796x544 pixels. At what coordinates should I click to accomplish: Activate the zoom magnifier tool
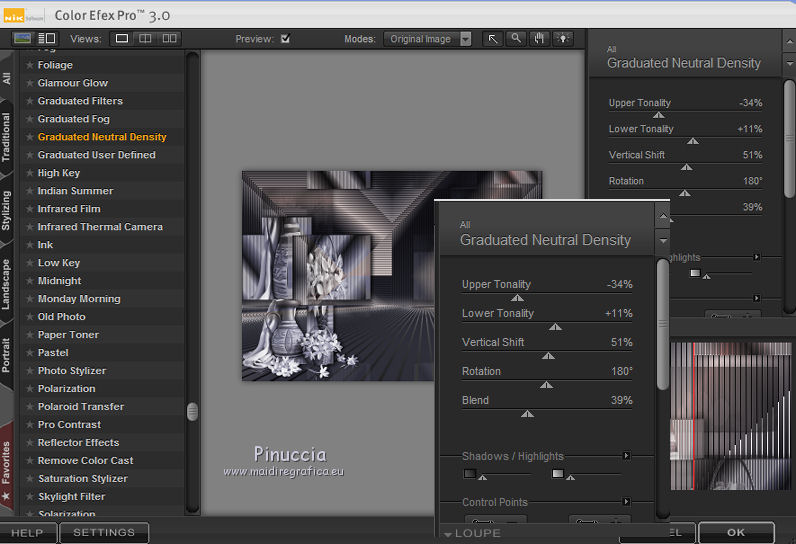tap(516, 39)
